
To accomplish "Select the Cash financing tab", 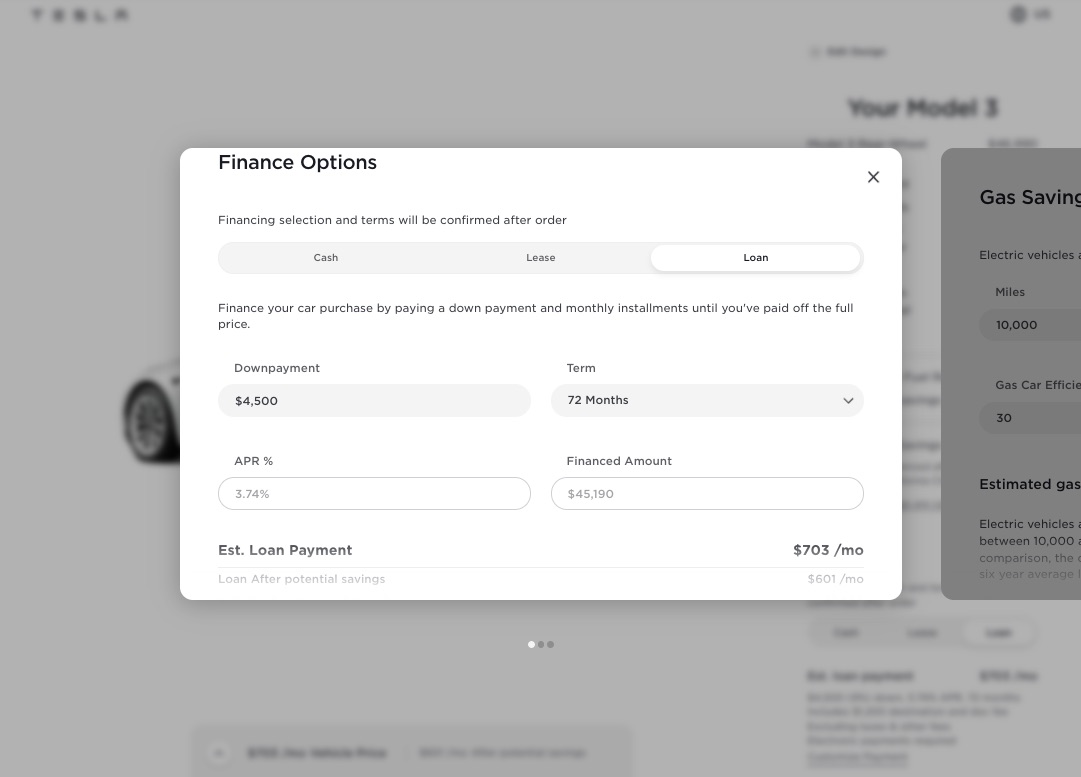I will pos(325,258).
